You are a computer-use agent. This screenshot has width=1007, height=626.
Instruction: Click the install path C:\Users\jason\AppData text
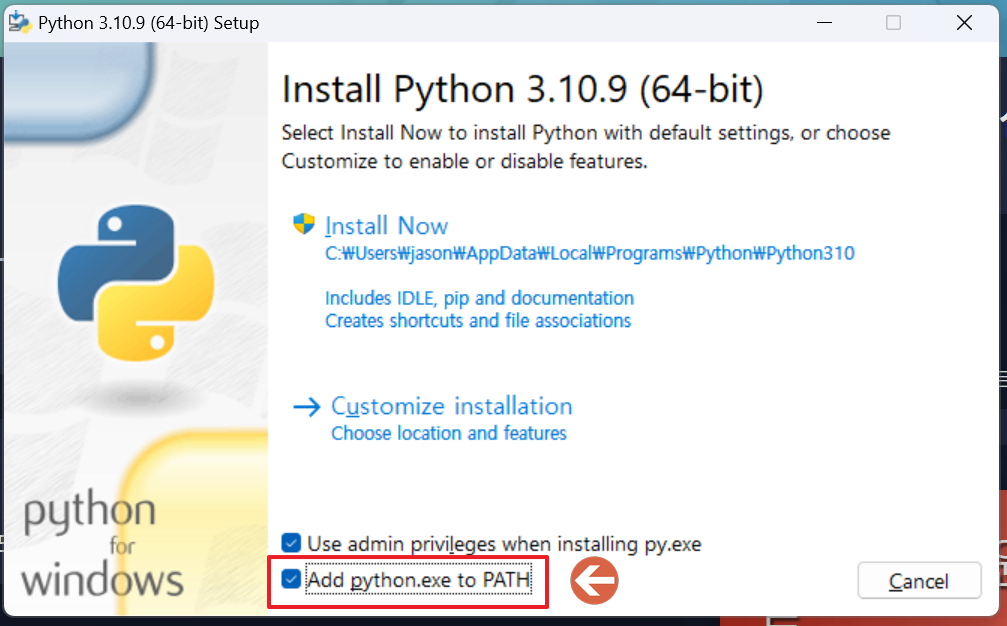coord(590,254)
